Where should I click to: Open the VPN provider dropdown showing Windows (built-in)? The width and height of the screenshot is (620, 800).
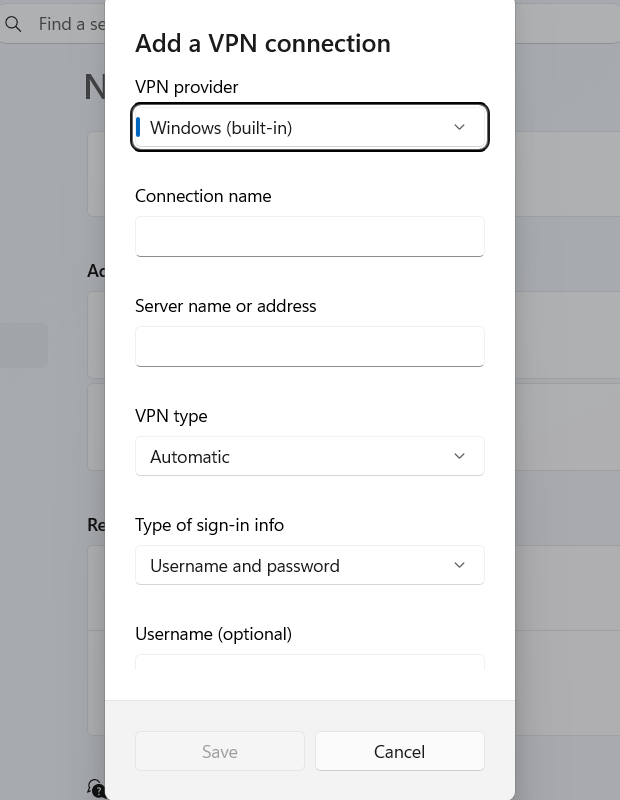click(310, 128)
